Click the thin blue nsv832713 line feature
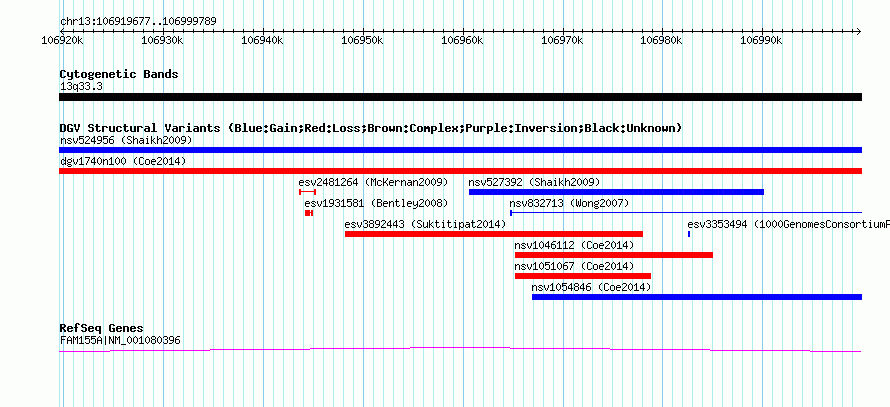 click(686, 213)
